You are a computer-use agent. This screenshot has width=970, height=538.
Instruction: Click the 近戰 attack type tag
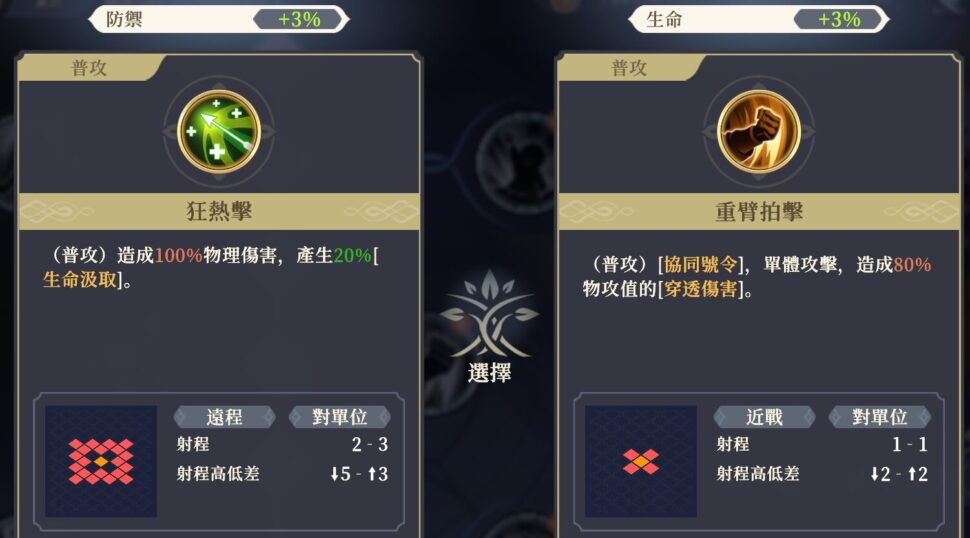point(765,417)
